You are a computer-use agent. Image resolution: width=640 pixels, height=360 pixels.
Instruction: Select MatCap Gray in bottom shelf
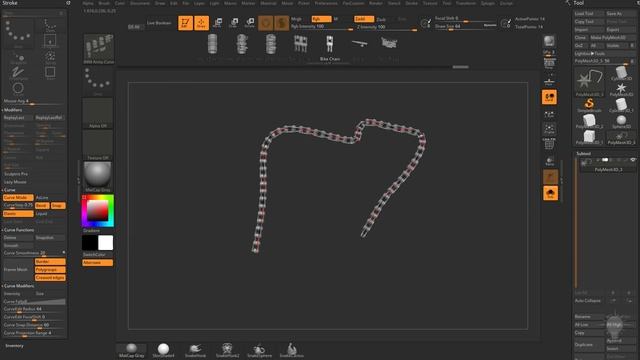pos(131,350)
